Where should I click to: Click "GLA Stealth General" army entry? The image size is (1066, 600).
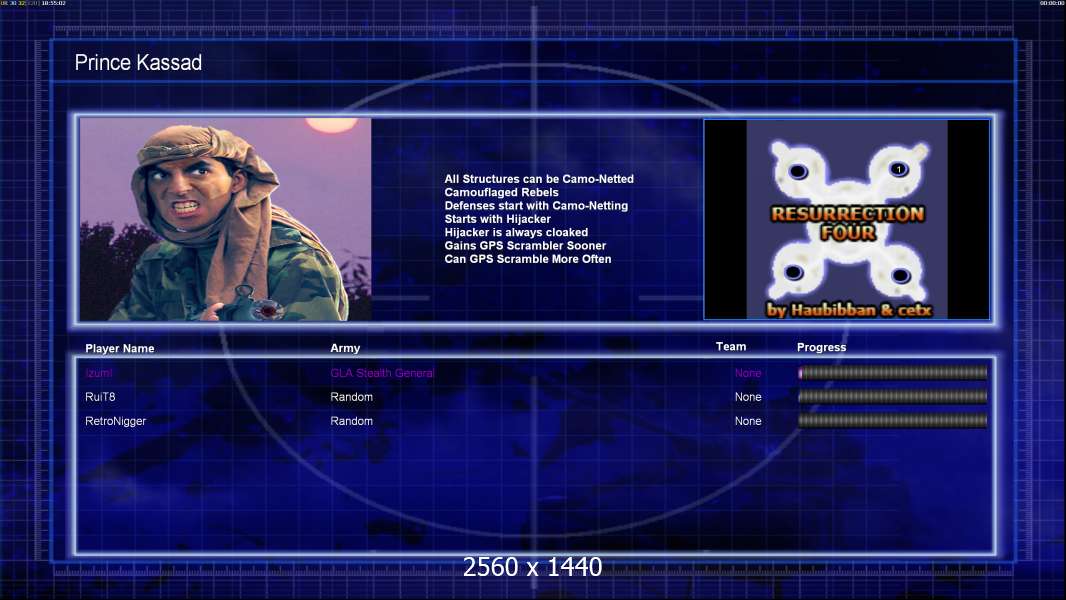point(382,373)
